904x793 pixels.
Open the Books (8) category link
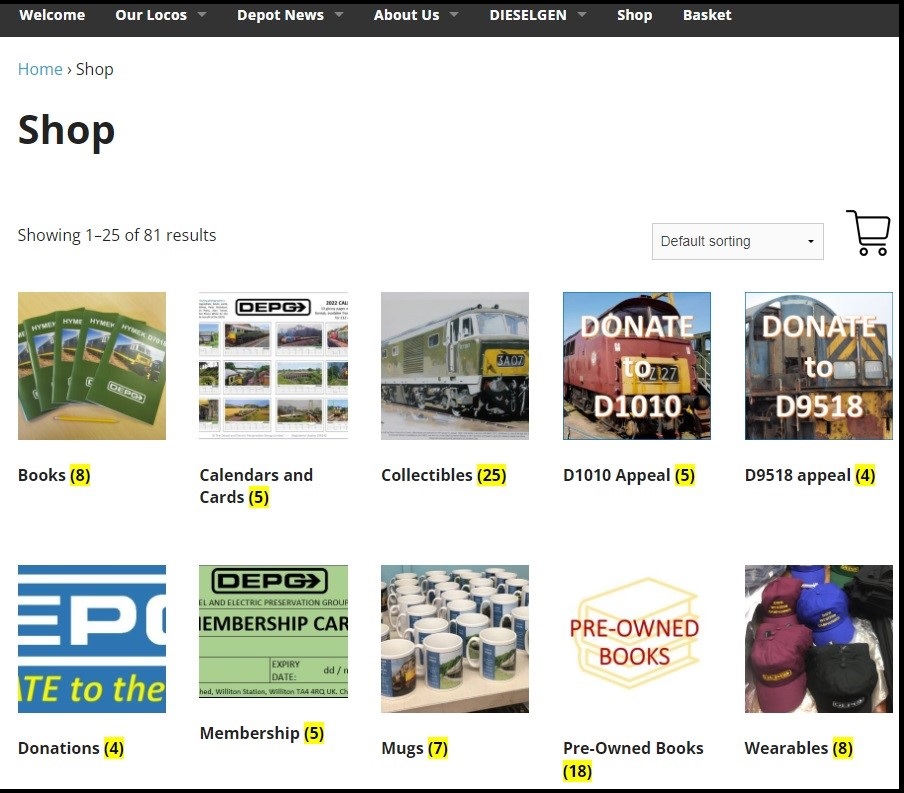[54, 475]
